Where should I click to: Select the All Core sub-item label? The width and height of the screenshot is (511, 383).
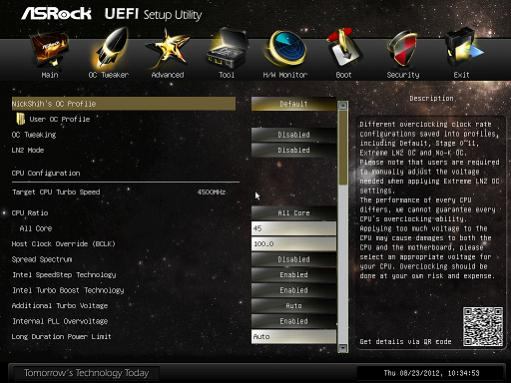click(x=36, y=228)
